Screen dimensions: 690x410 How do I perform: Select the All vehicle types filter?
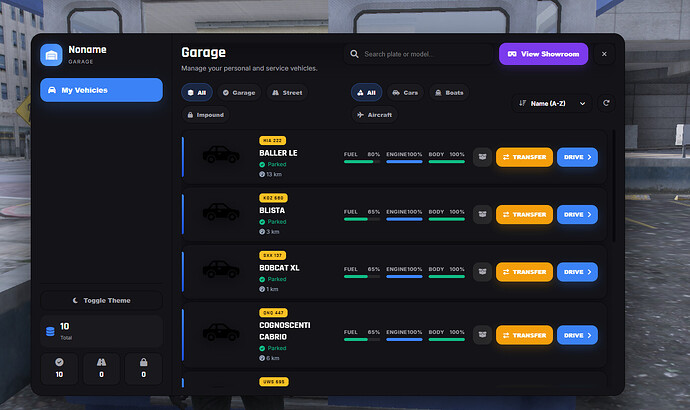coord(367,93)
